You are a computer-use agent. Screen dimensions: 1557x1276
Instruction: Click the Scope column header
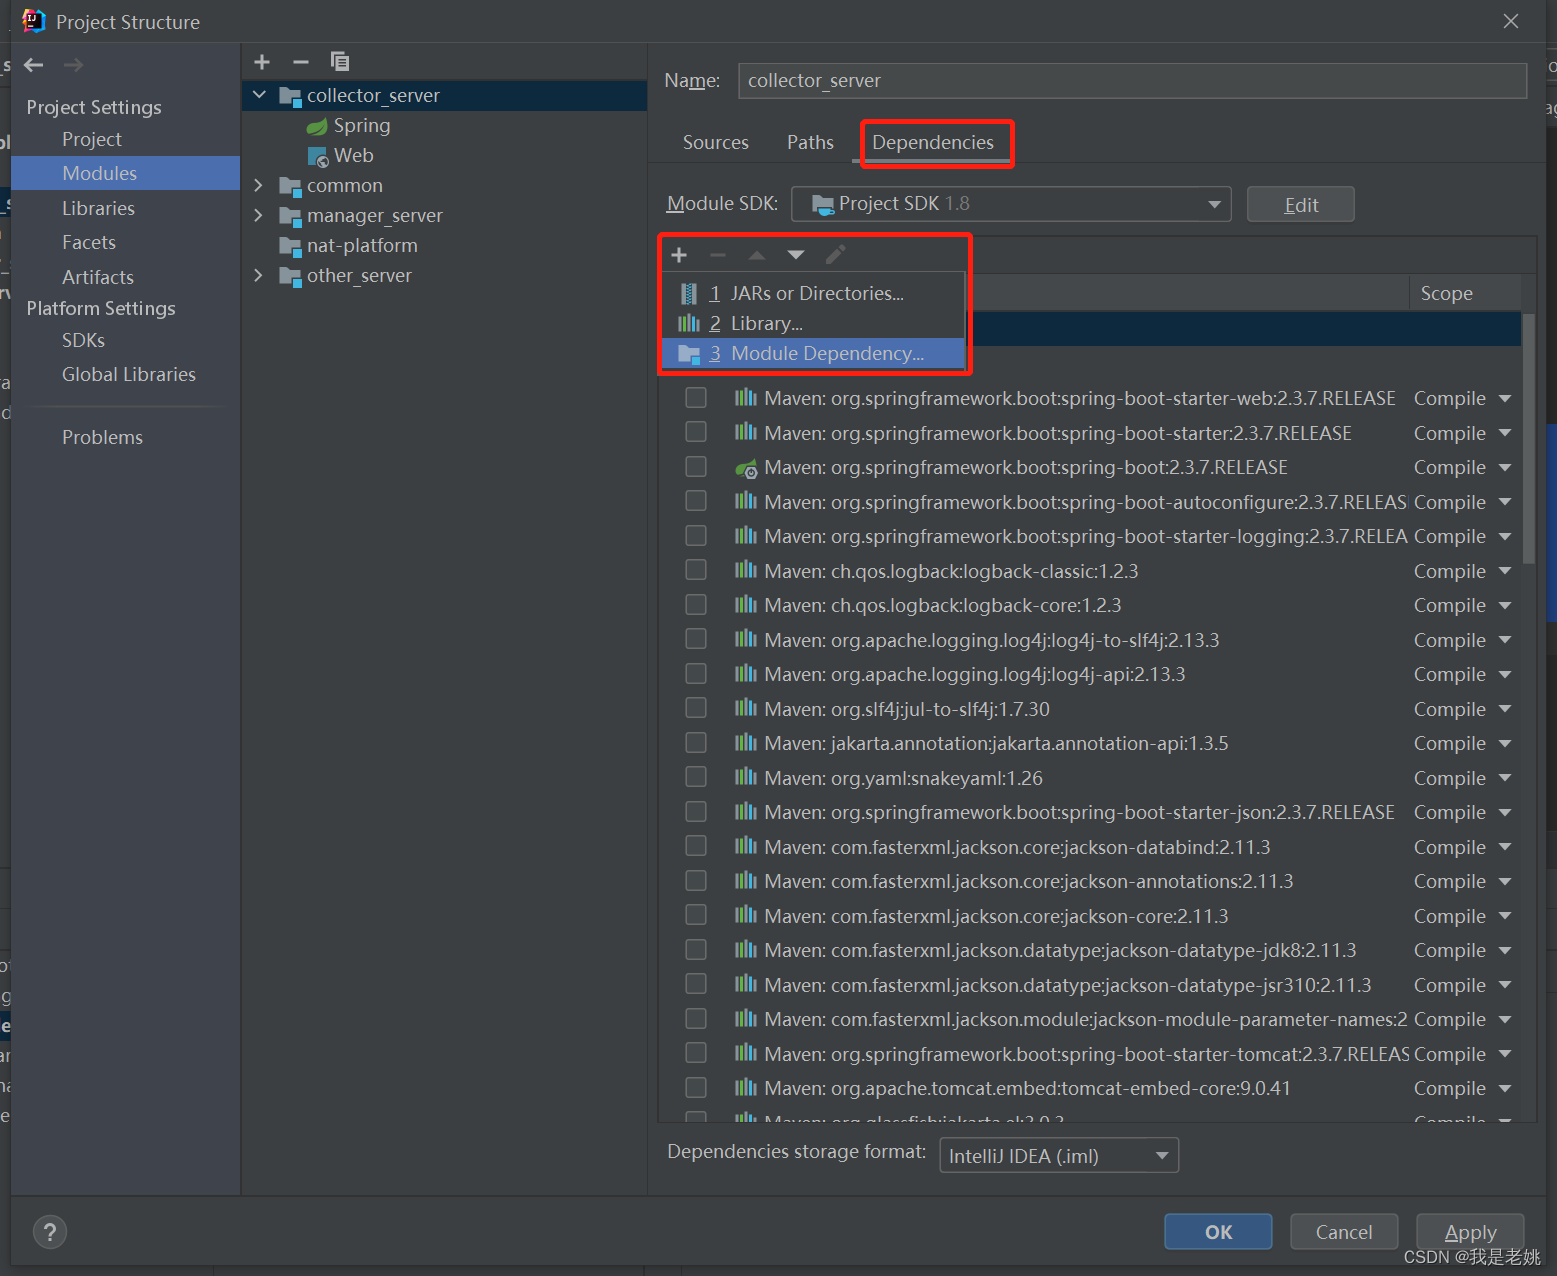pyautogui.click(x=1446, y=294)
